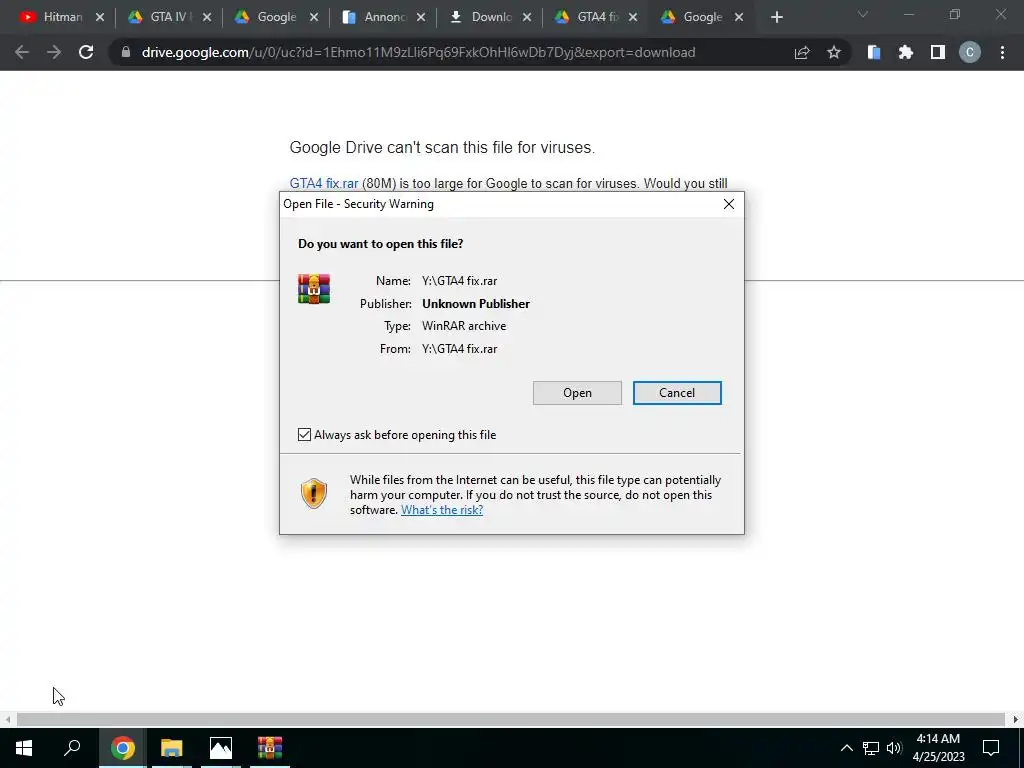This screenshot has height=768, width=1024.
Task: Share this page icon in address bar
Action: (802, 52)
